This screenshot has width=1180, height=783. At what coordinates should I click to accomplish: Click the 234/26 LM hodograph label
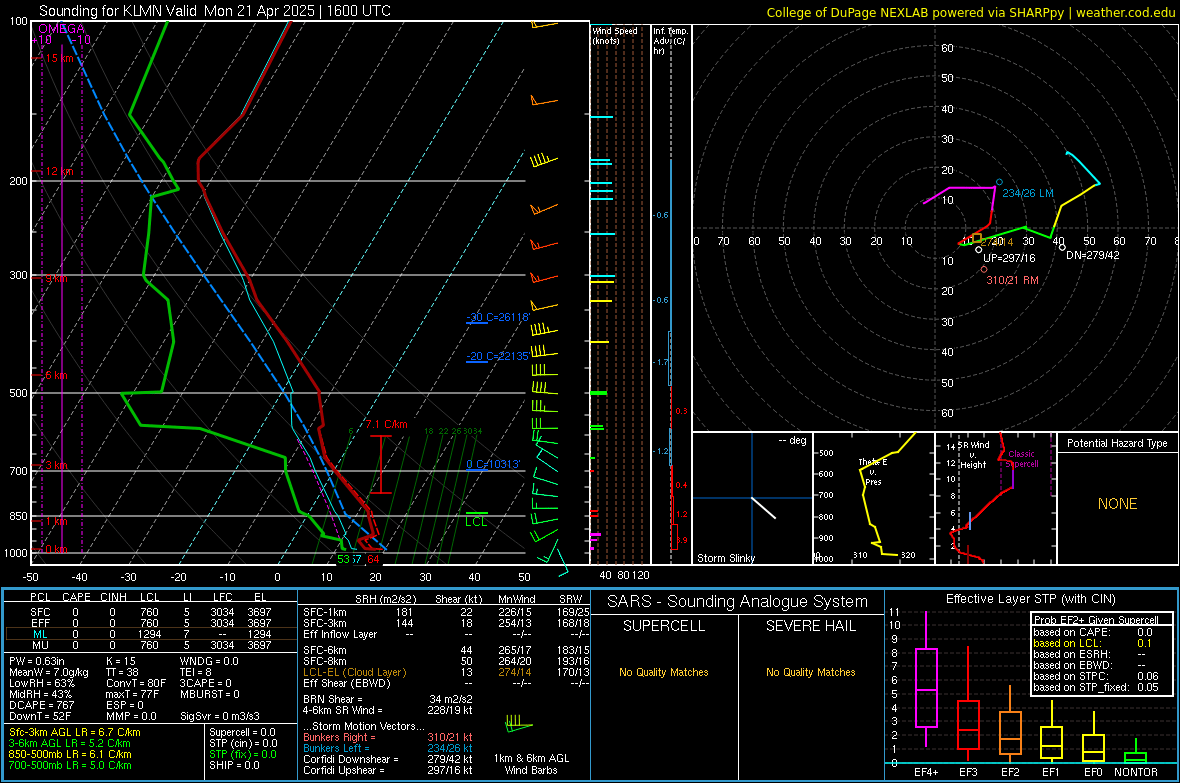click(x=1028, y=193)
